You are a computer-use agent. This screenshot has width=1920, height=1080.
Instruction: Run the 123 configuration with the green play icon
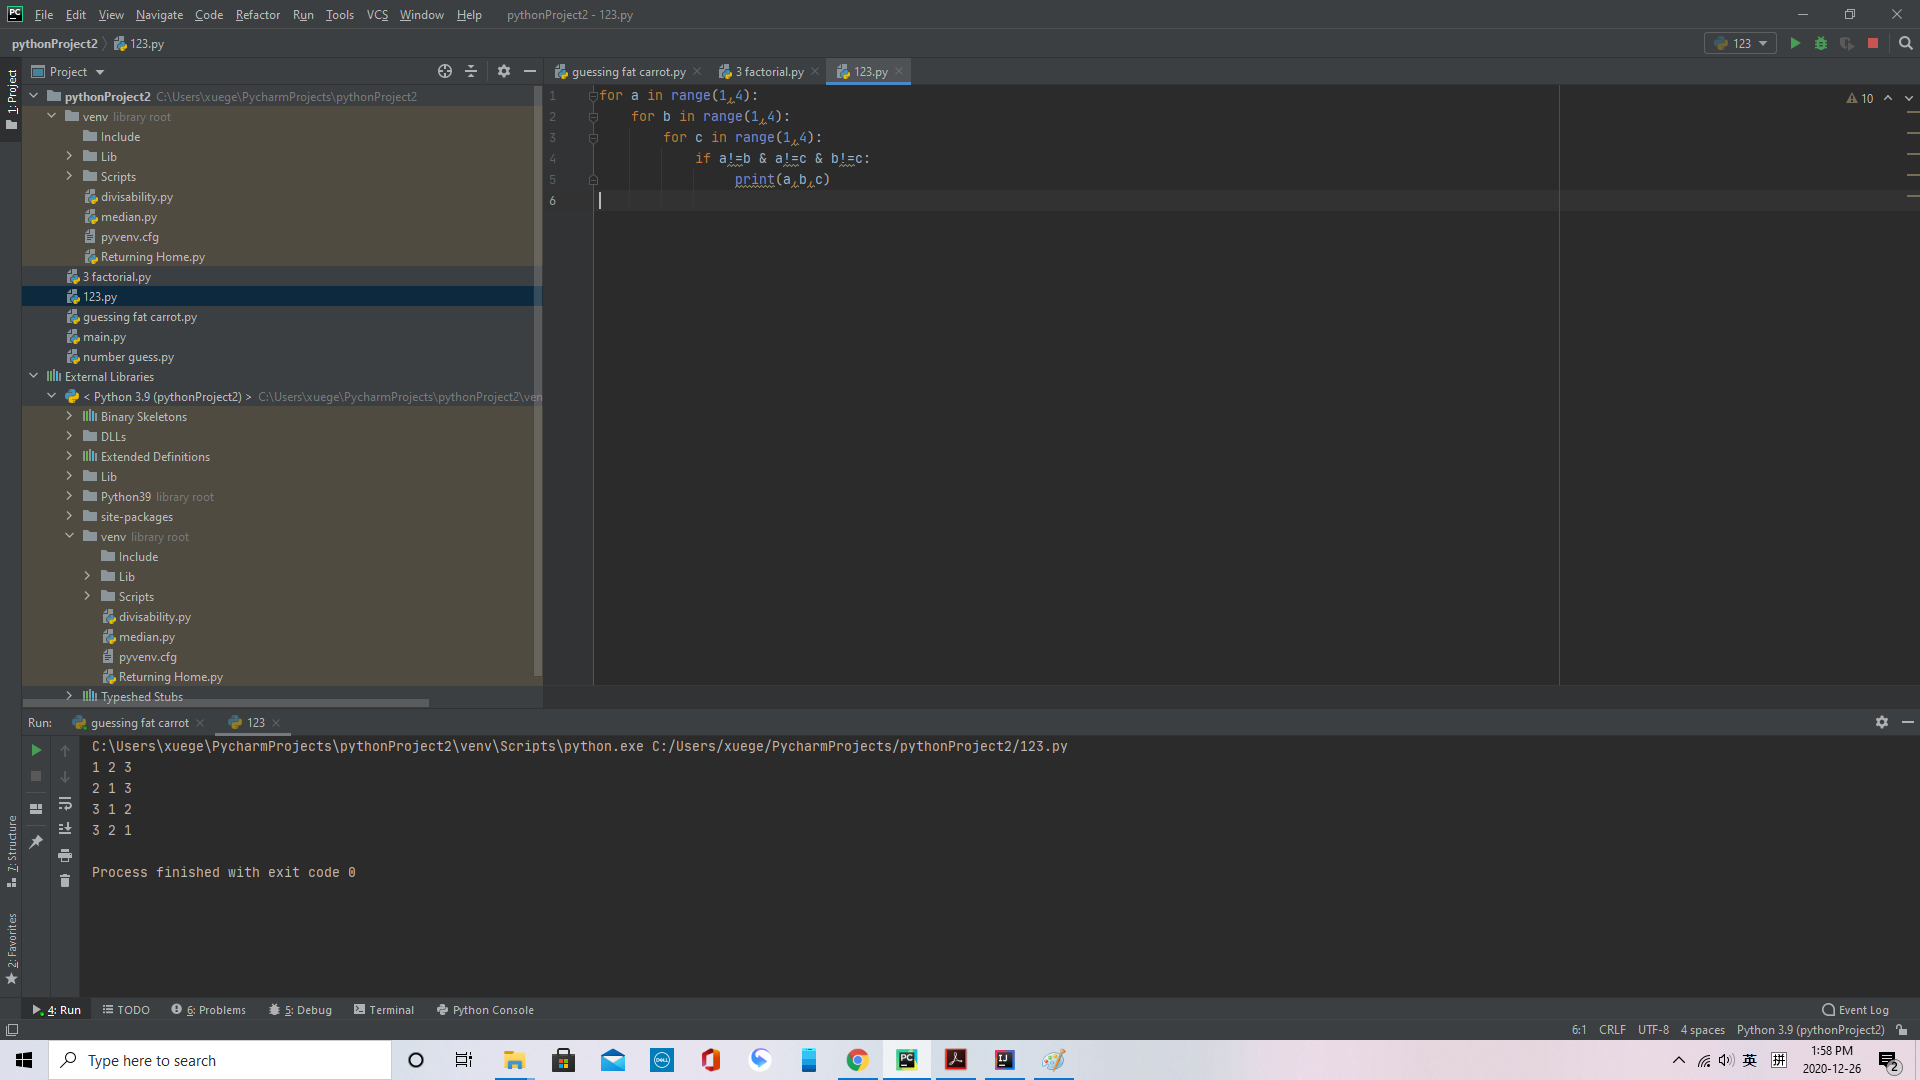[x=1795, y=43]
